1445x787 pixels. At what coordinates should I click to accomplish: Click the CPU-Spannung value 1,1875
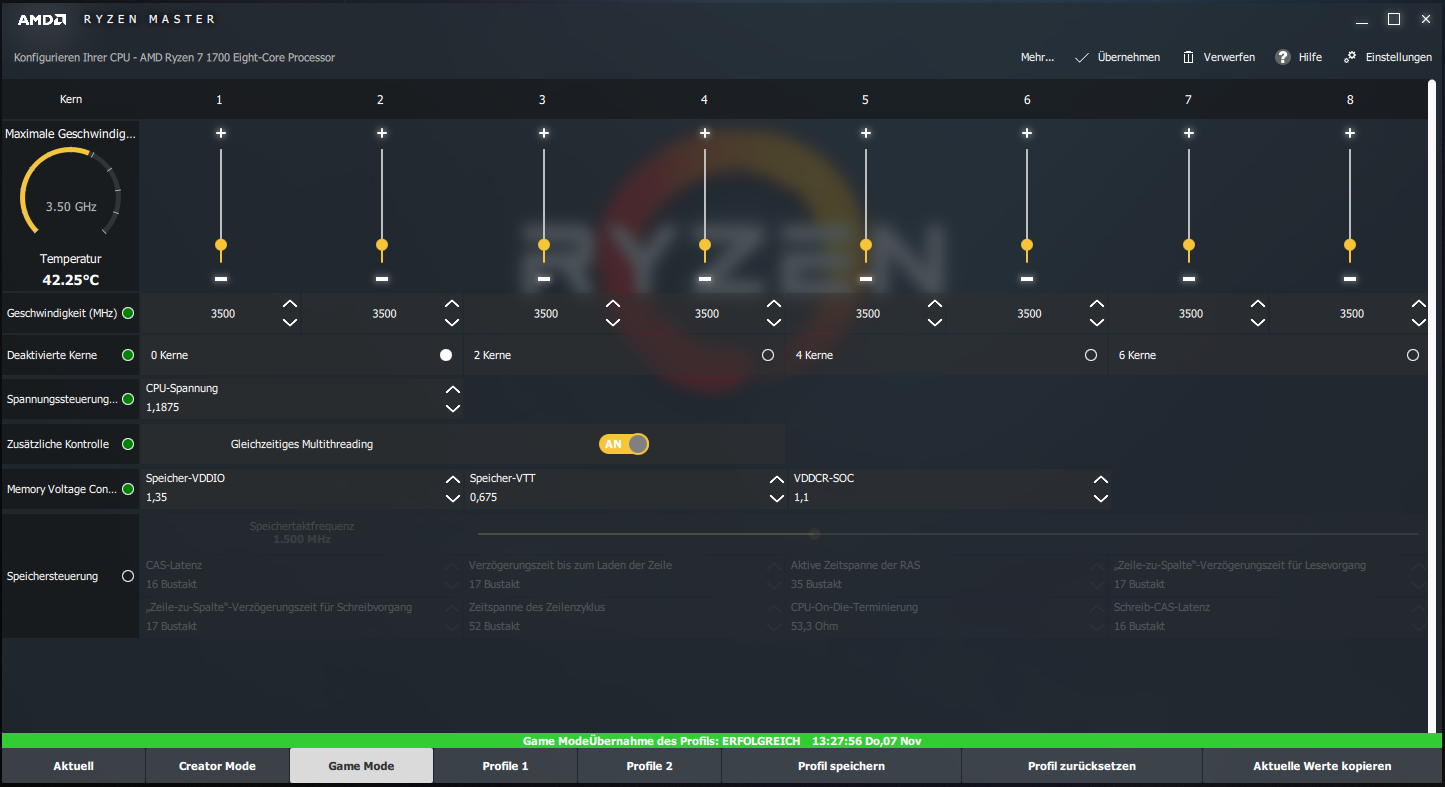(163, 408)
